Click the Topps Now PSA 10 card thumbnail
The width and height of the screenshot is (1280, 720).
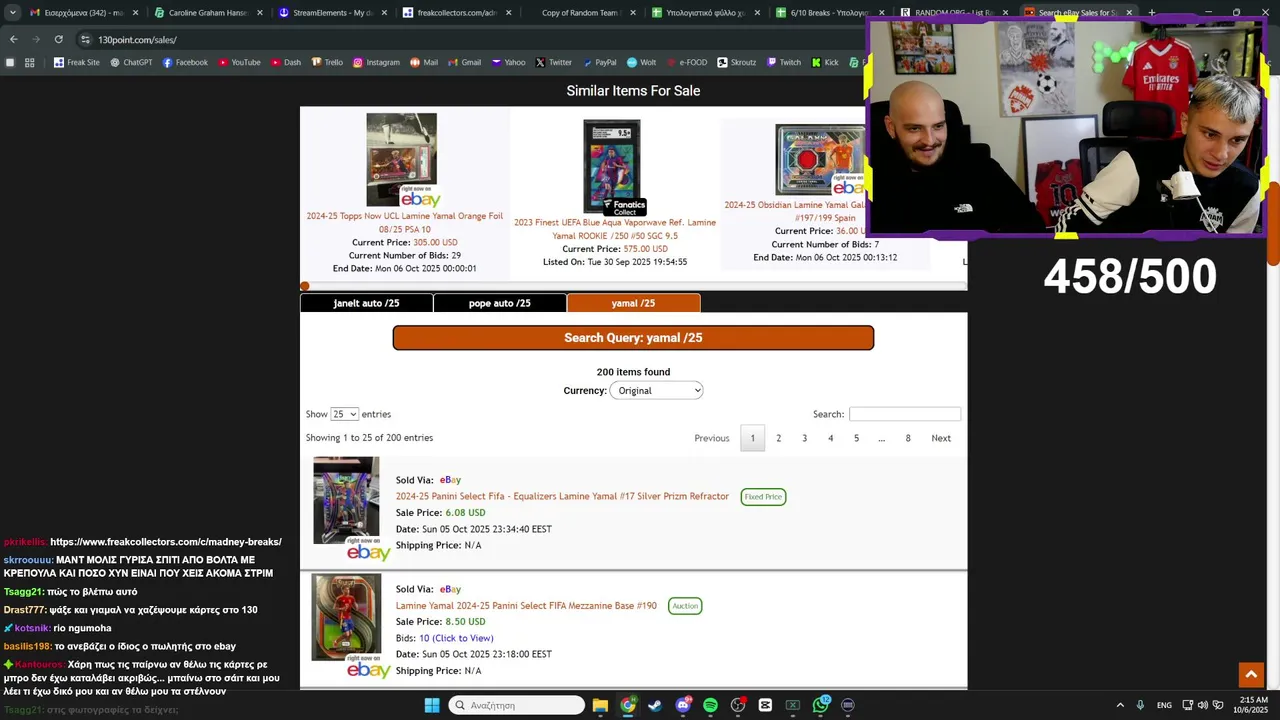[x=402, y=160]
